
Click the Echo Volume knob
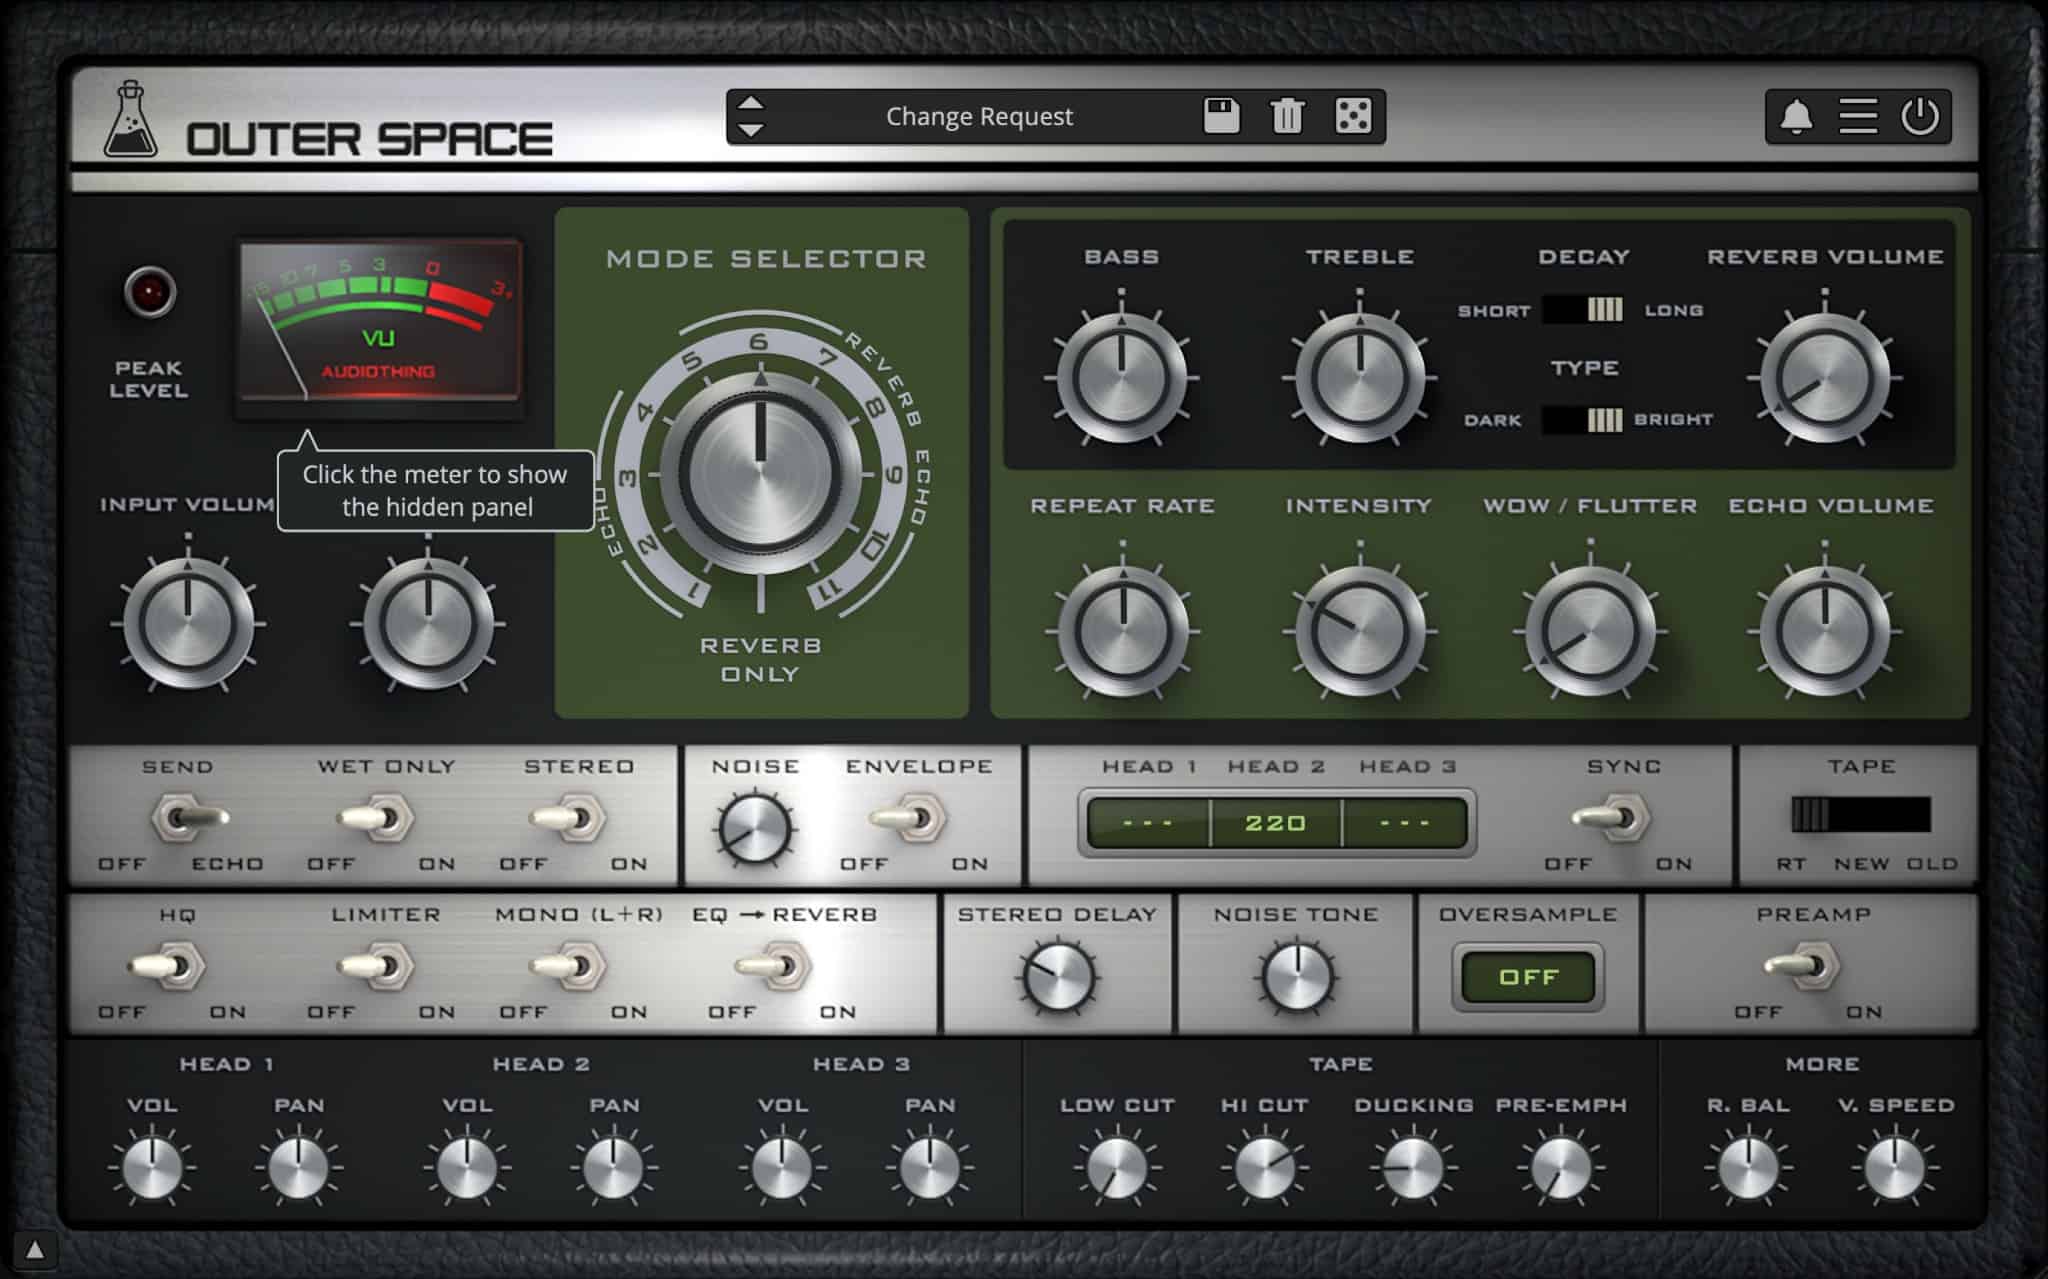(1825, 632)
